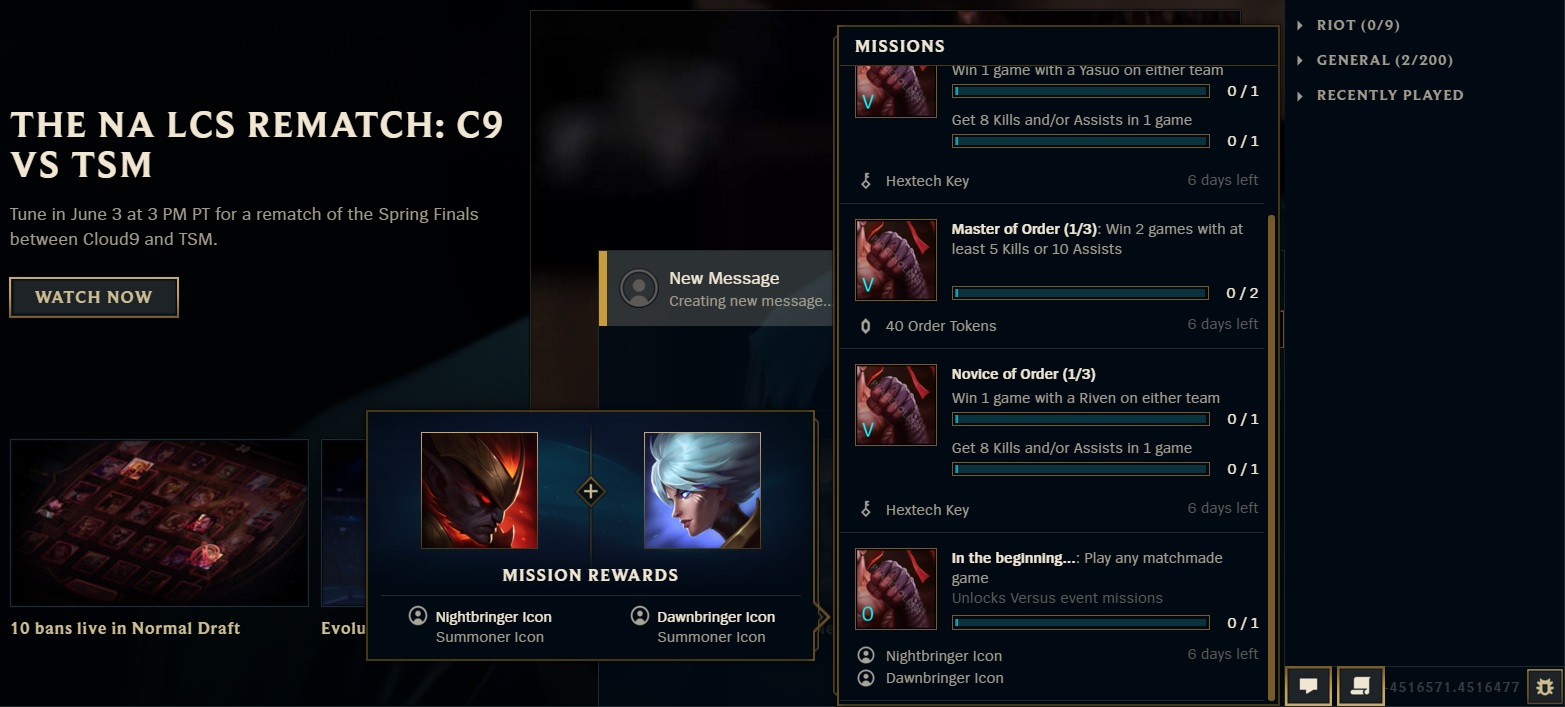
Task: Expand the RECENTLY PLAYED group
Action: click(x=1380, y=95)
